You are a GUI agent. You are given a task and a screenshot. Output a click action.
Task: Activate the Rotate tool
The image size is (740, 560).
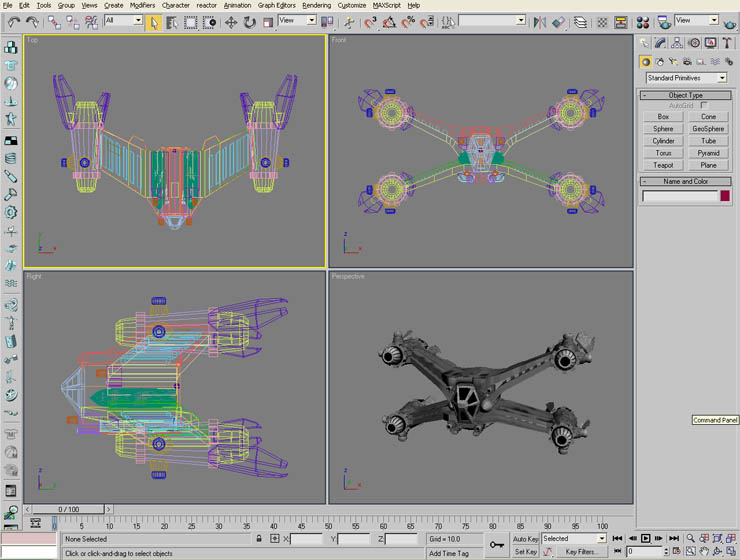tap(248, 21)
